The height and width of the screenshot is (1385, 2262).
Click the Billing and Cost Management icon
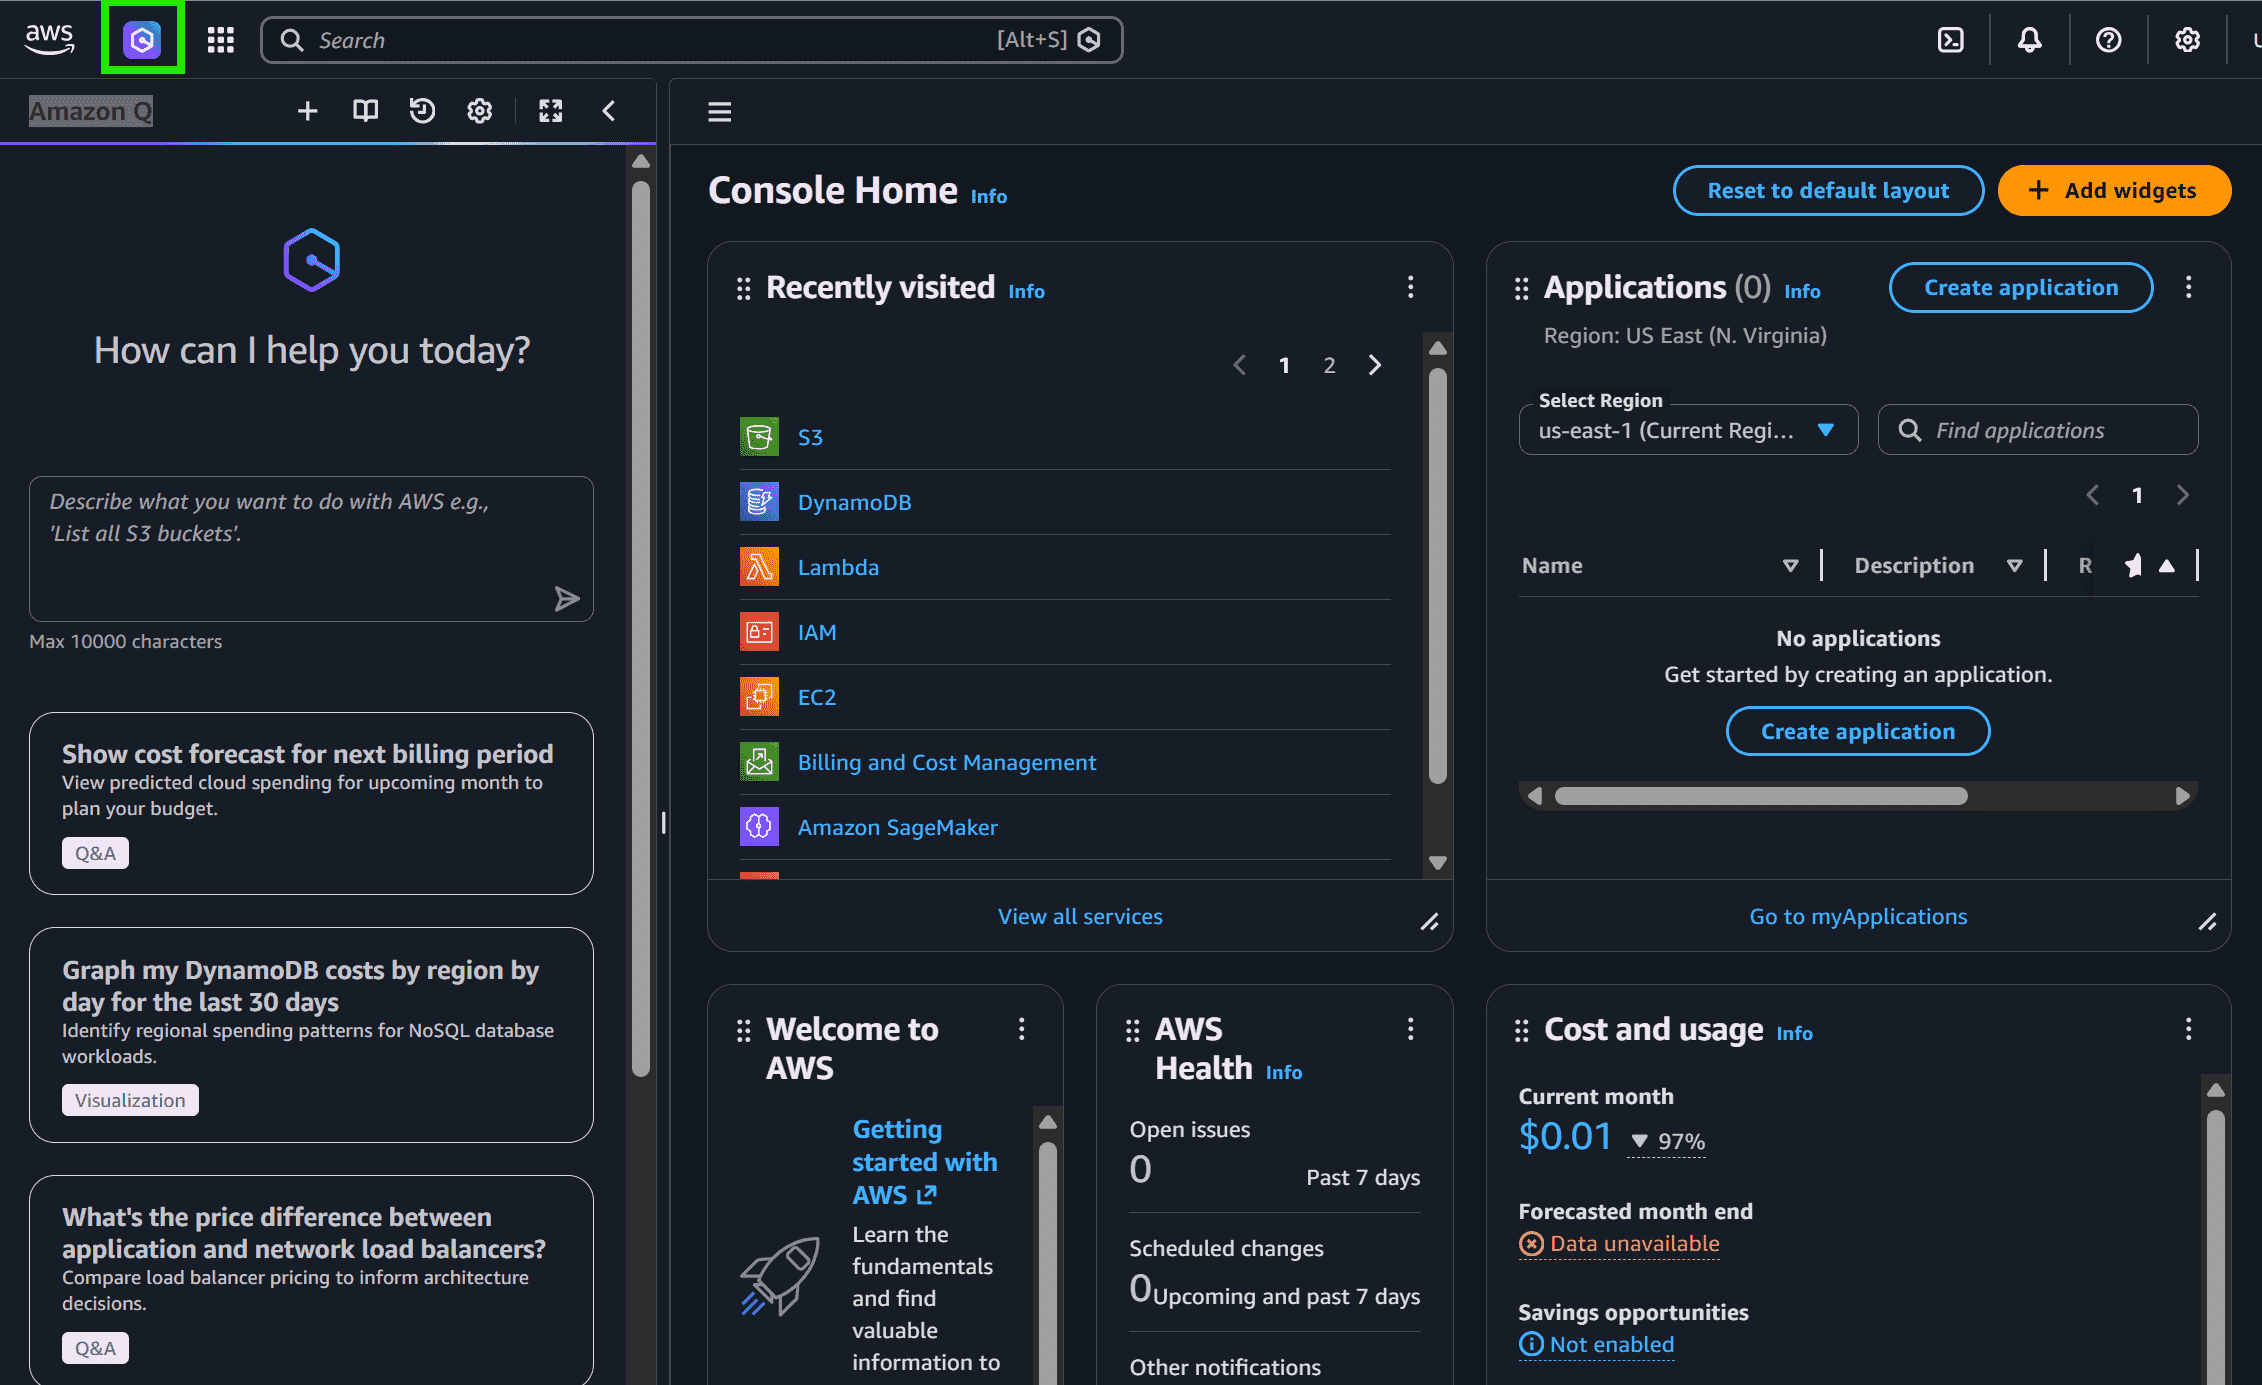click(759, 762)
